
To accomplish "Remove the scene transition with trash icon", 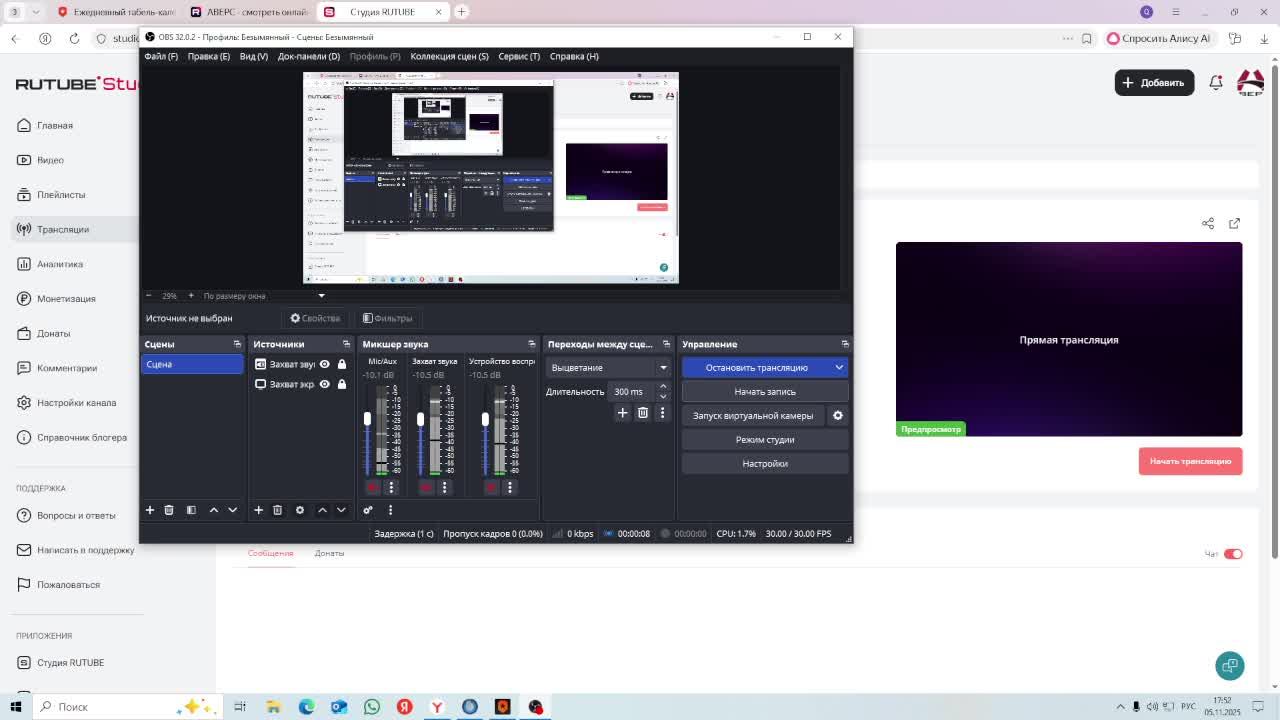I will coord(643,413).
